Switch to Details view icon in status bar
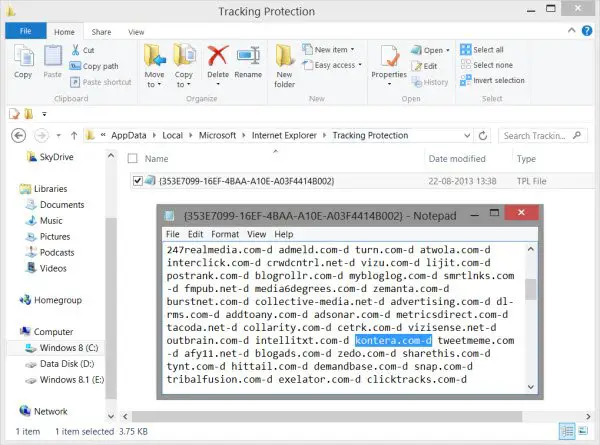This screenshot has width=600, height=445. (x=567, y=431)
